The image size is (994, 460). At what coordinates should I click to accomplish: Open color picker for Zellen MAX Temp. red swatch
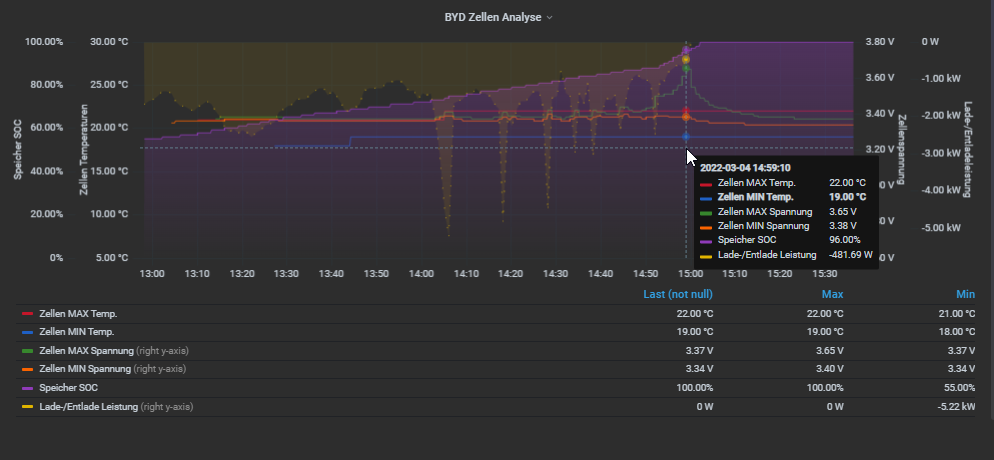[27, 314]
